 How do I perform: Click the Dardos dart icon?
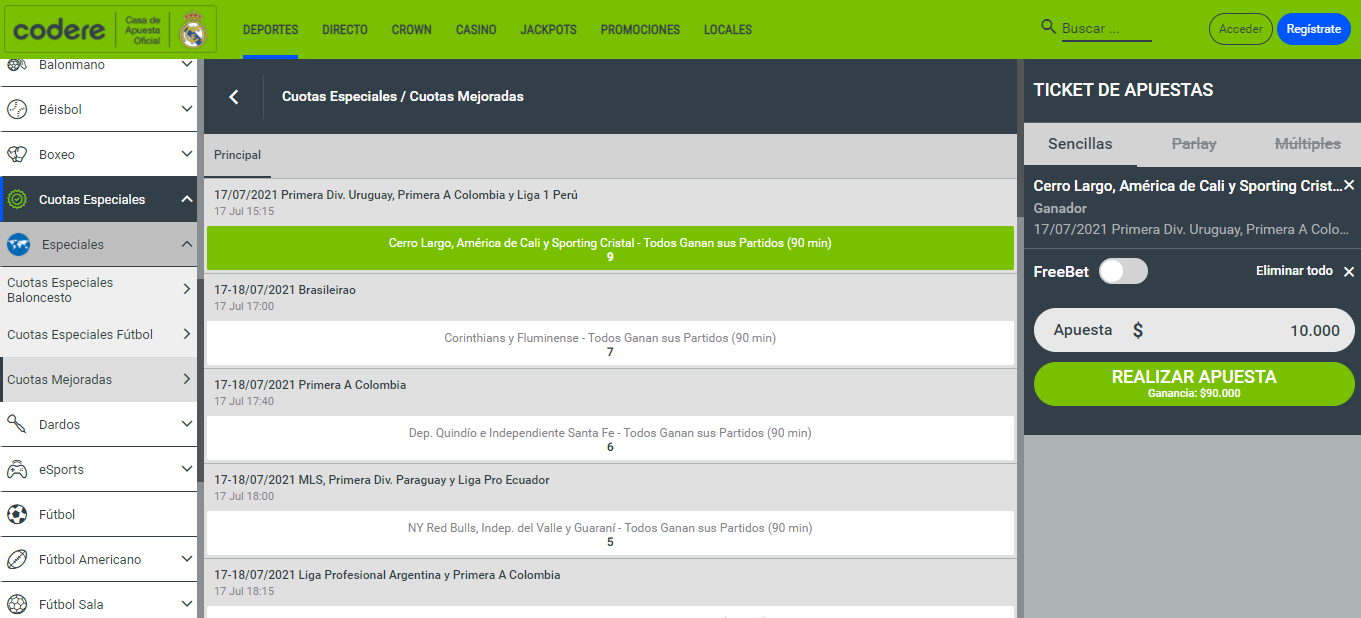[x=17, y=425]
